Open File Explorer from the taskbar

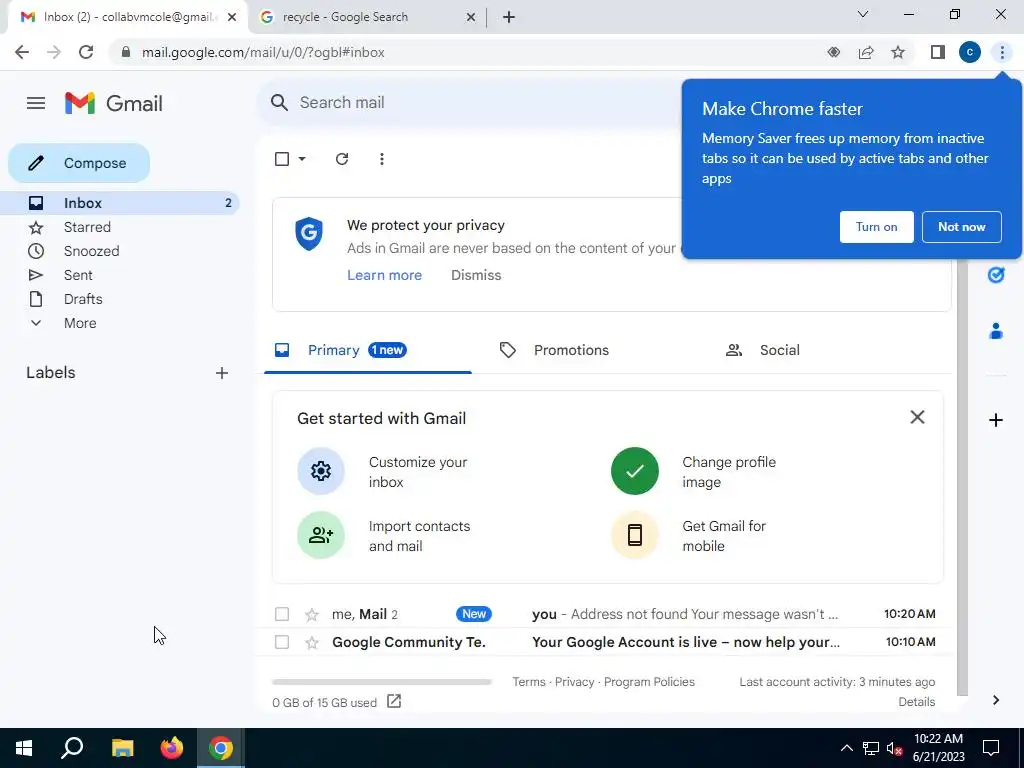tap(123, 748)
